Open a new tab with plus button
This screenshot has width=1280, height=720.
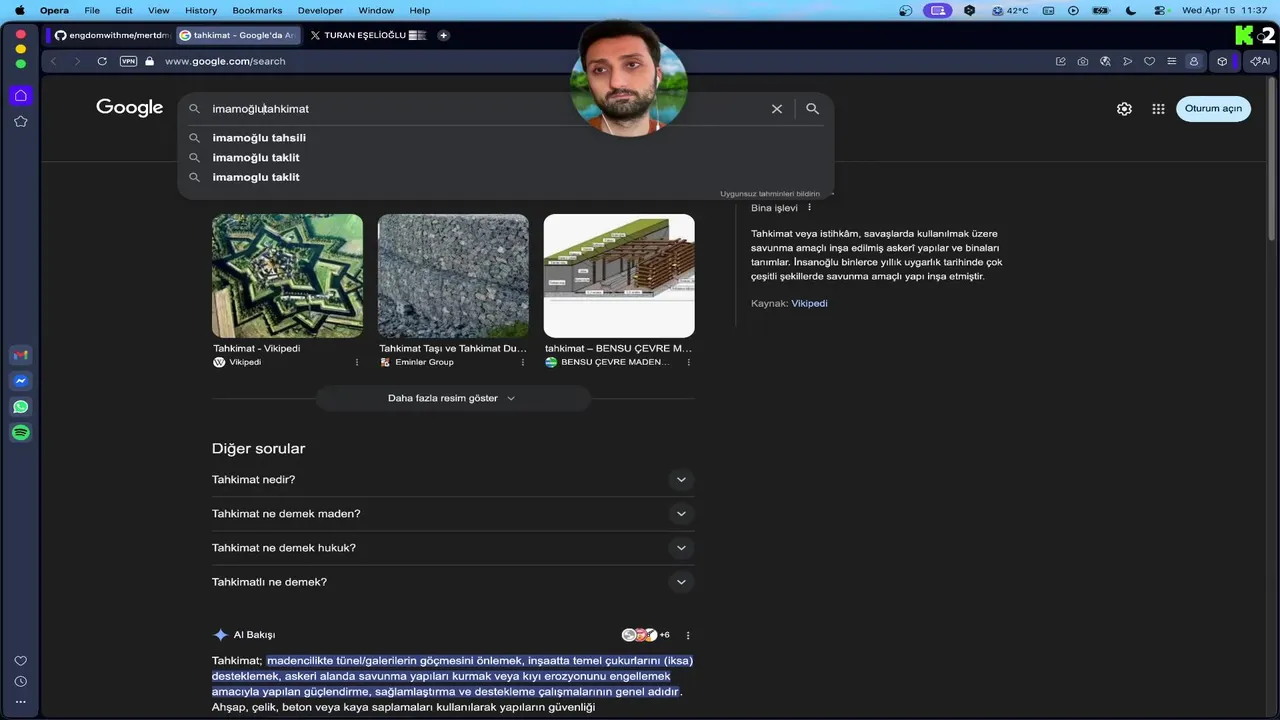pyautogui.click(x=443, y=35)
